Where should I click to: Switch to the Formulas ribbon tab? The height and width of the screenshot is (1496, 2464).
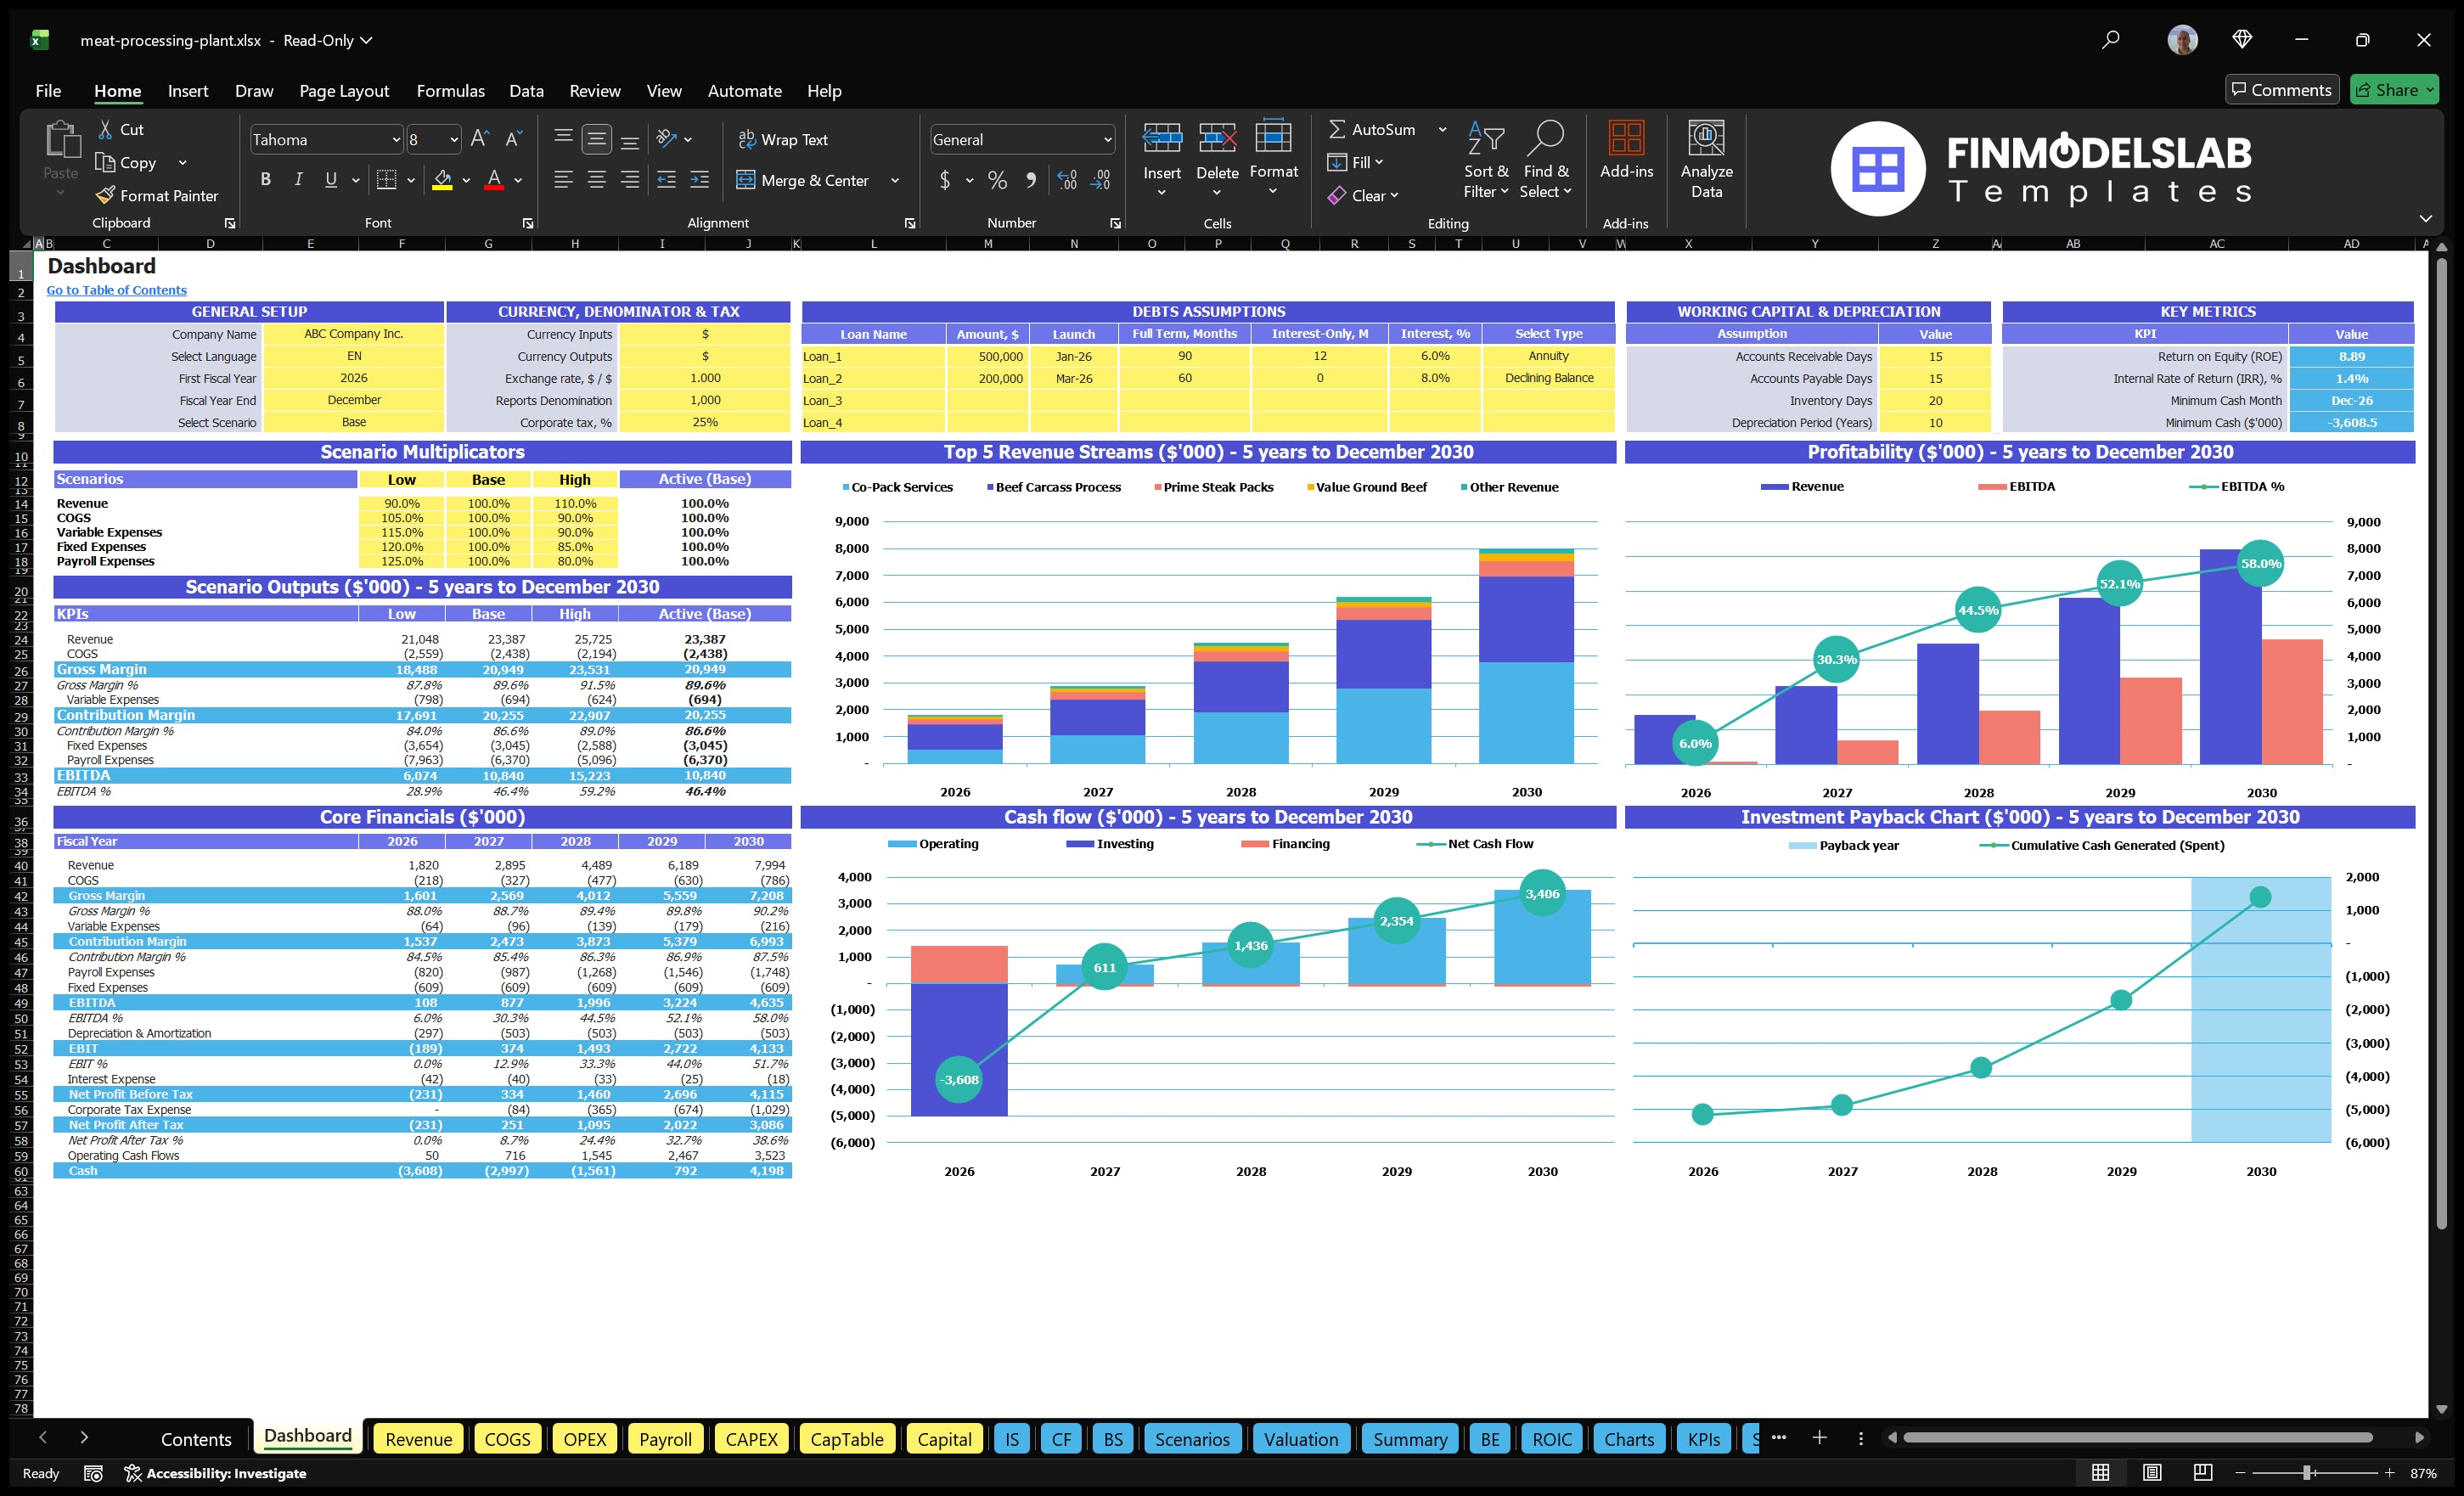(450, 90)
